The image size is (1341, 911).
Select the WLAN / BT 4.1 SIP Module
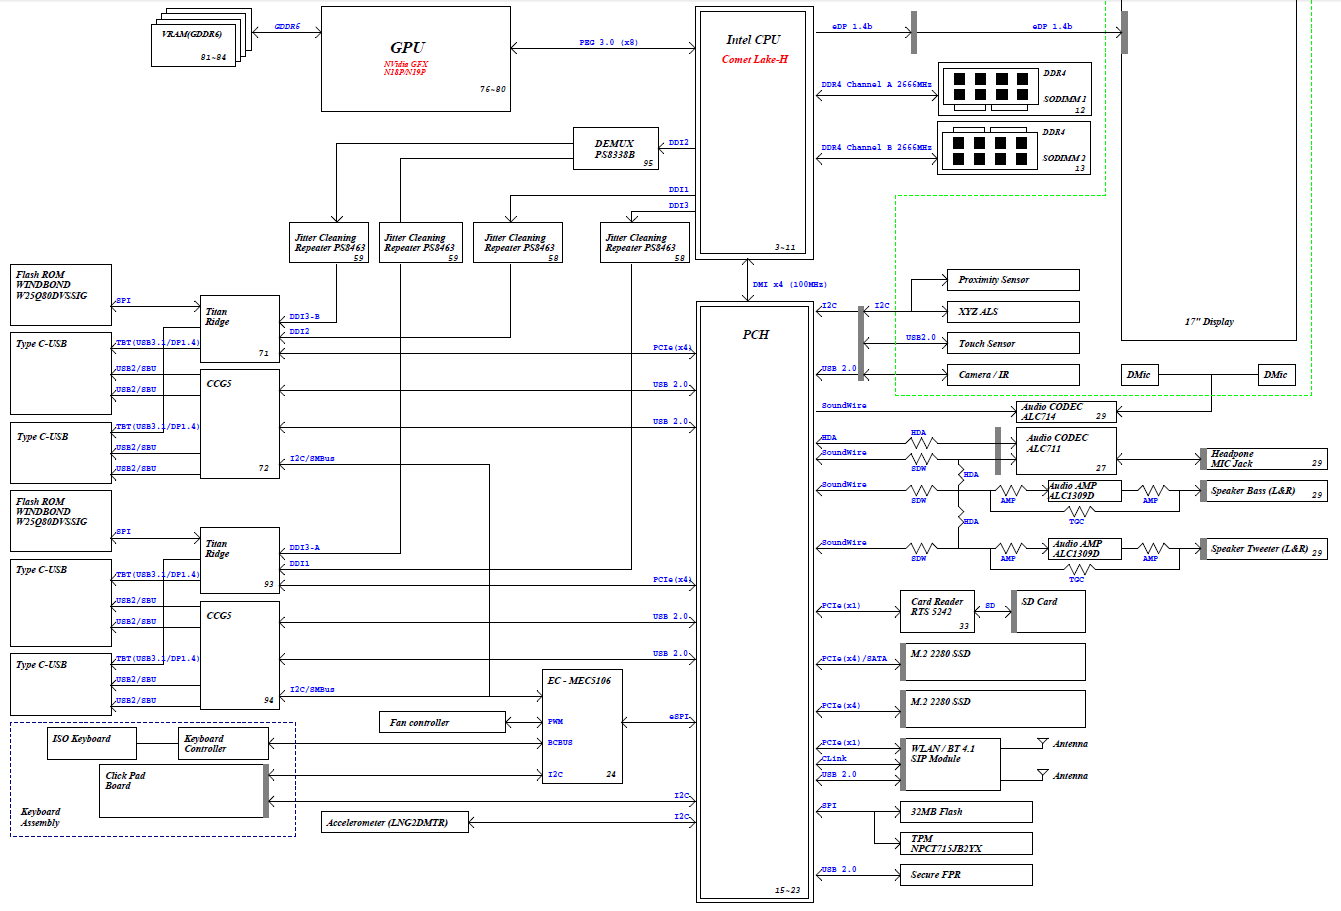click(x=950, y=764)
